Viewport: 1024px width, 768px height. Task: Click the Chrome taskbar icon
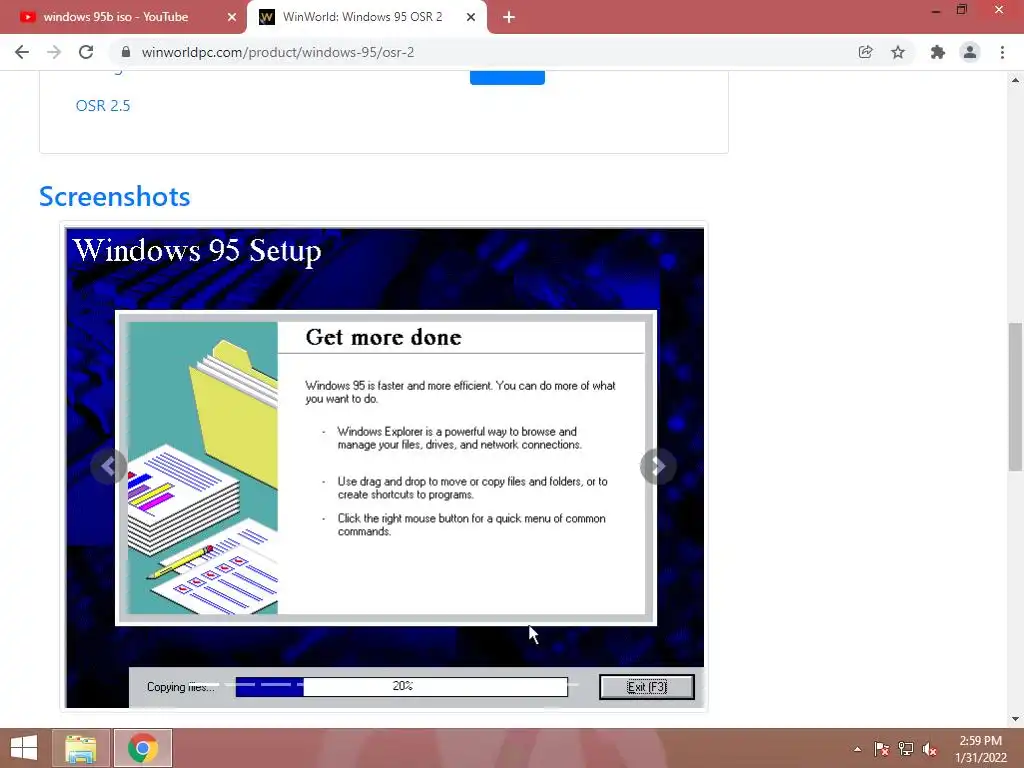[143, 748]
